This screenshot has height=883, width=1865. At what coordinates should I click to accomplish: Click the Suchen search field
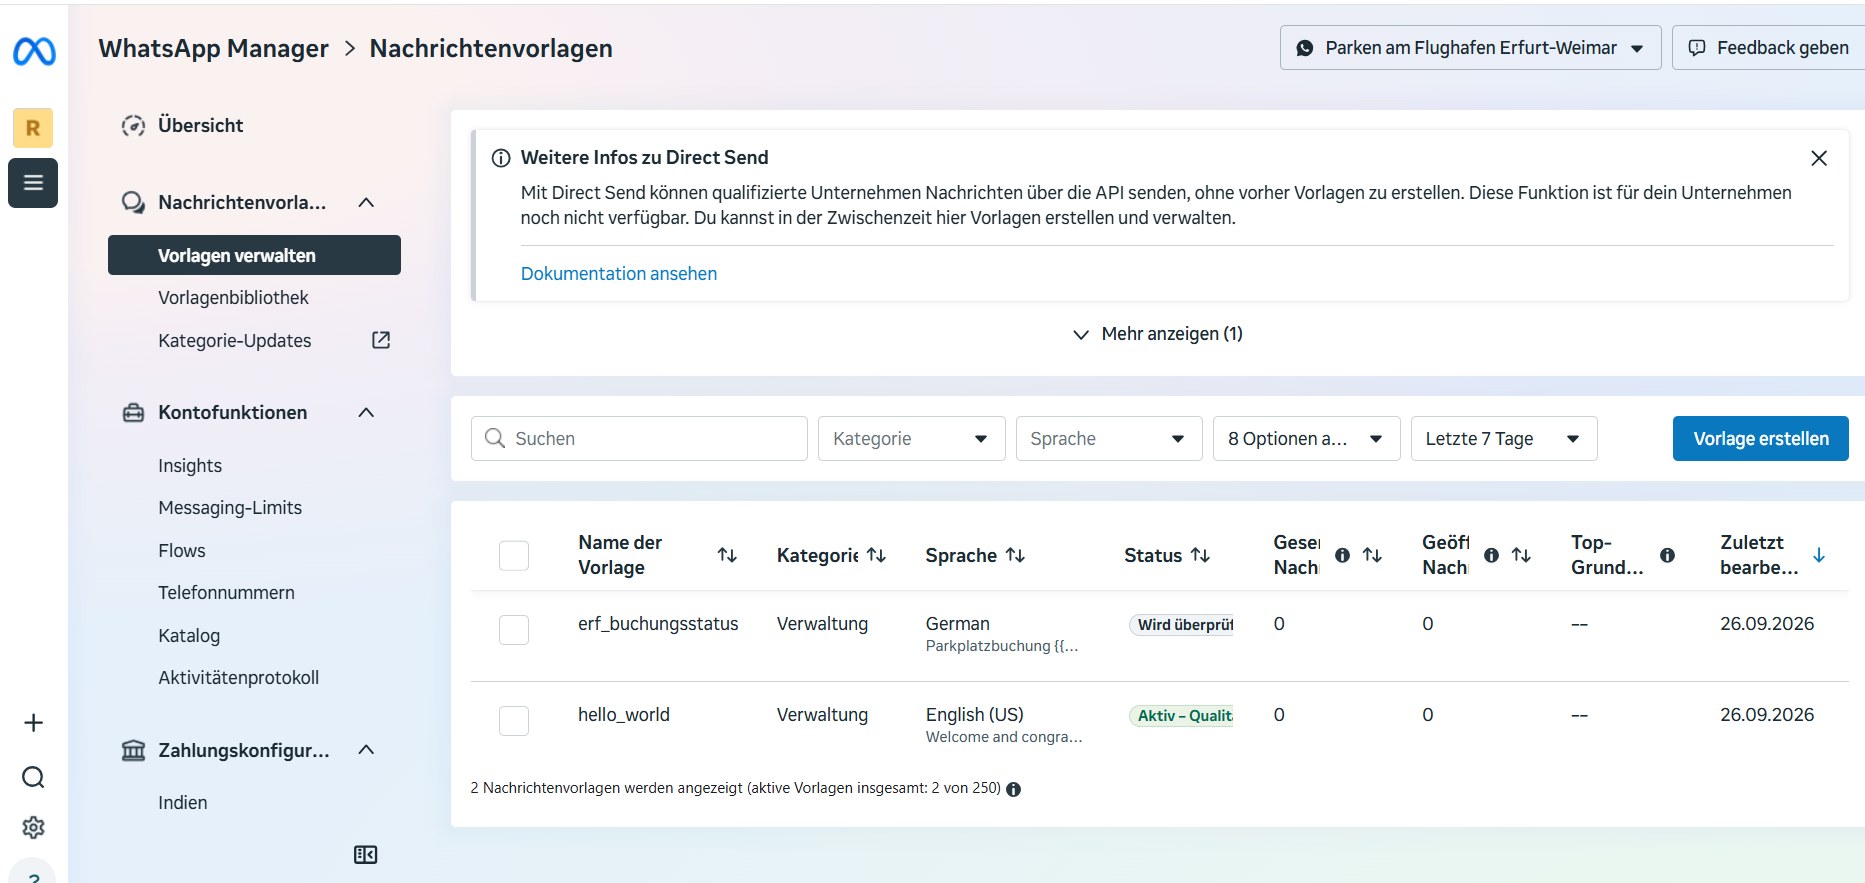639,438
